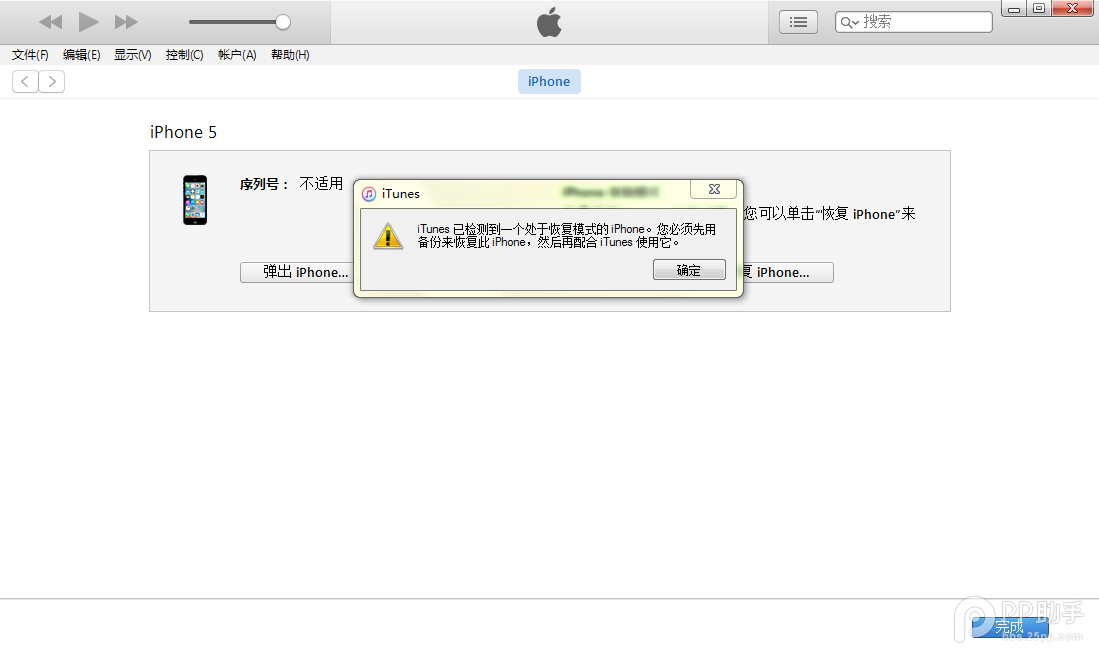
Task: Open the 帮助(H) menu
Action: coord(290,55)
